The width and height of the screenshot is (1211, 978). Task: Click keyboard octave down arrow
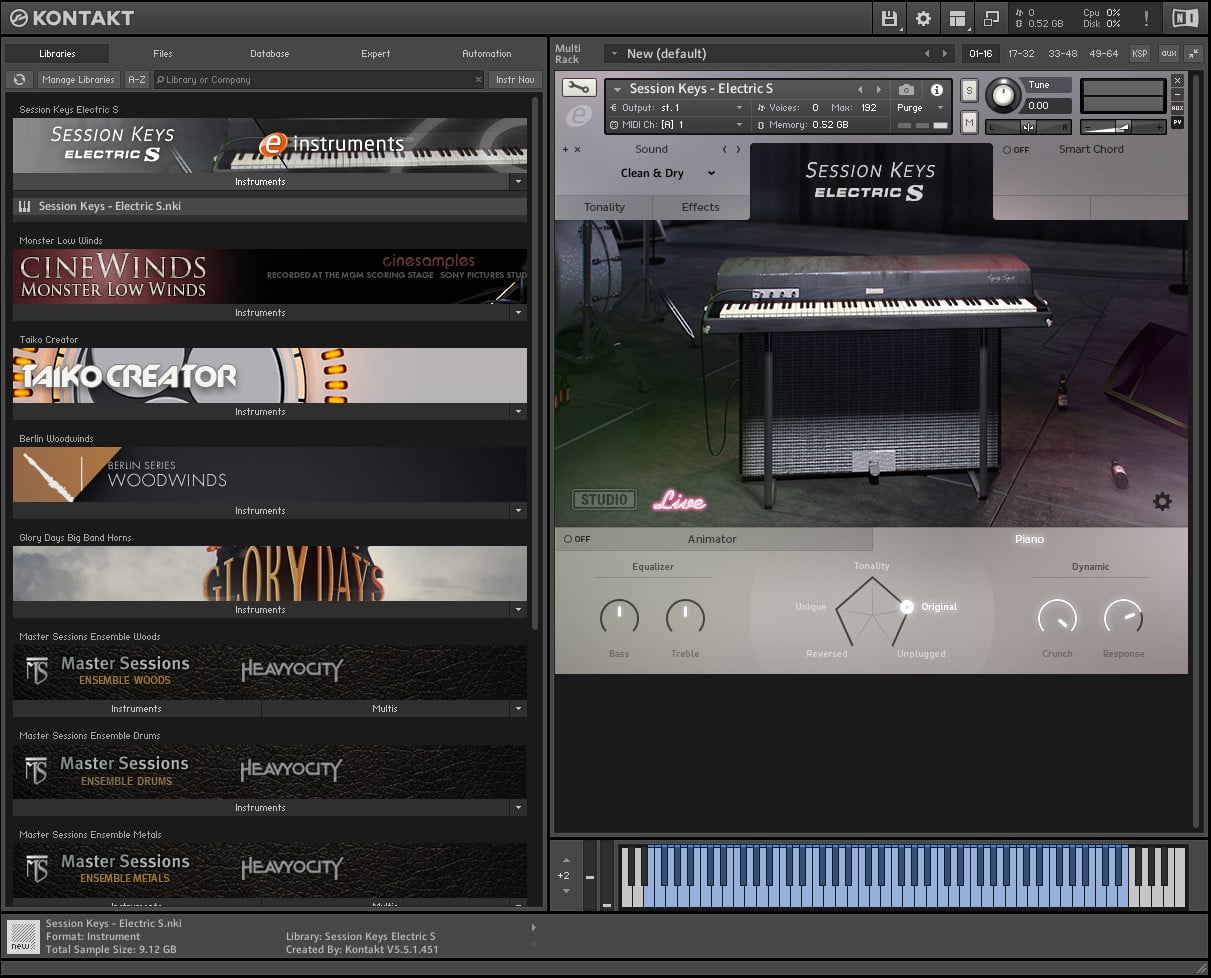[x=566, y=890]
